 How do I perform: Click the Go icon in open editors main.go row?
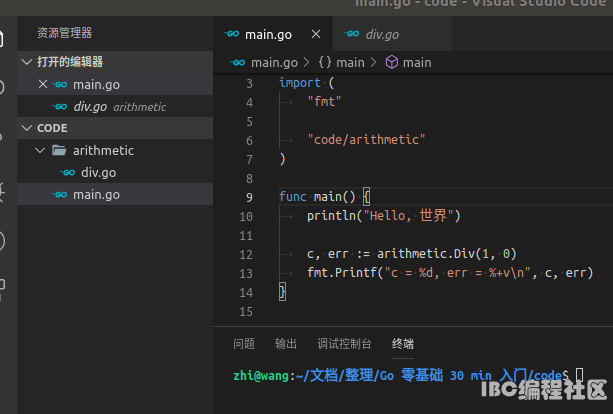60,84
